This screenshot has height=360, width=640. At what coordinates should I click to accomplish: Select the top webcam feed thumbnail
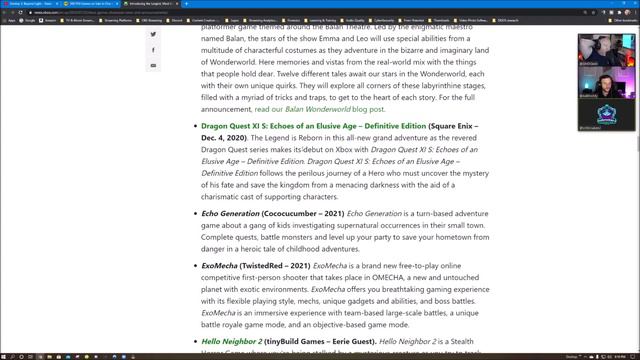tap(607, 50)
